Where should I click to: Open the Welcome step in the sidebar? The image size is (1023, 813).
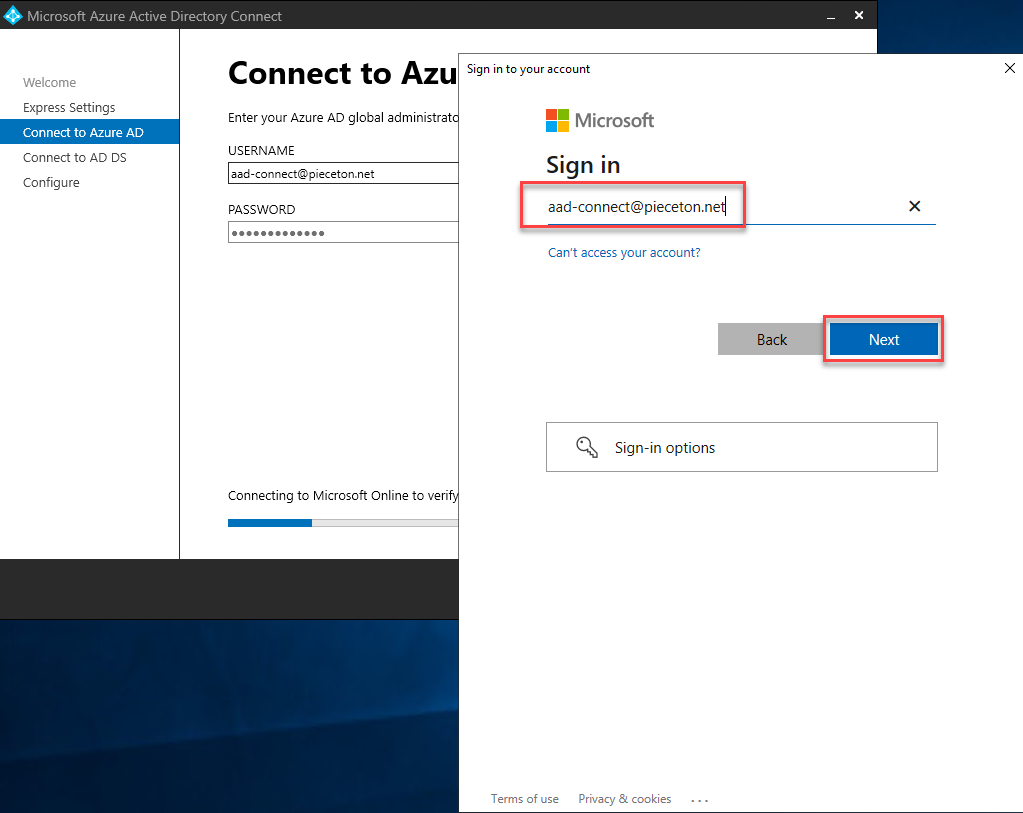tap(50, 82)
